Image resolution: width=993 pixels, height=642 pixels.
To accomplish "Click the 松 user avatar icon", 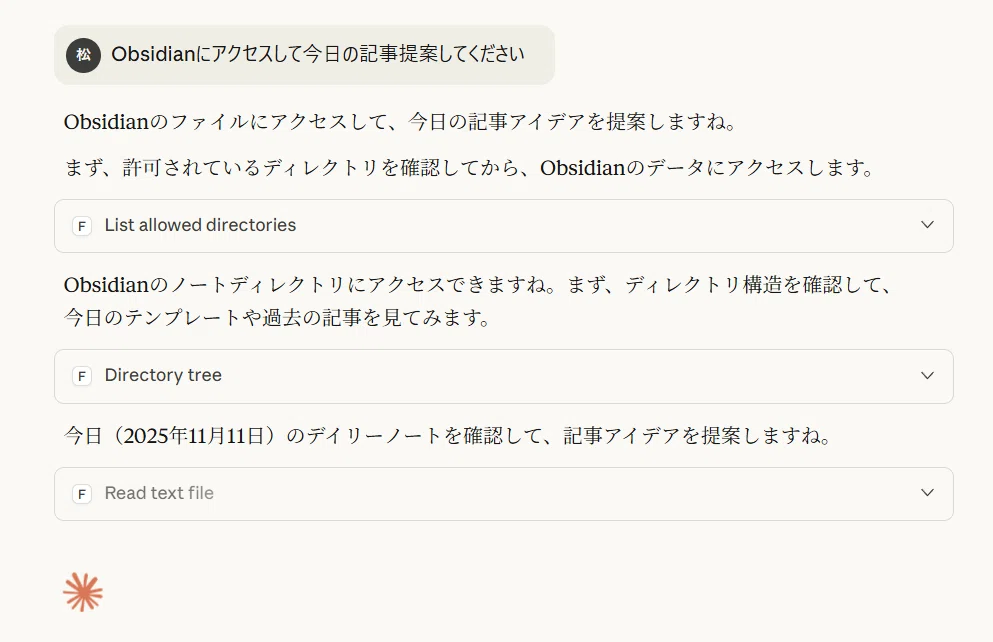I will [x=84, y=55].
